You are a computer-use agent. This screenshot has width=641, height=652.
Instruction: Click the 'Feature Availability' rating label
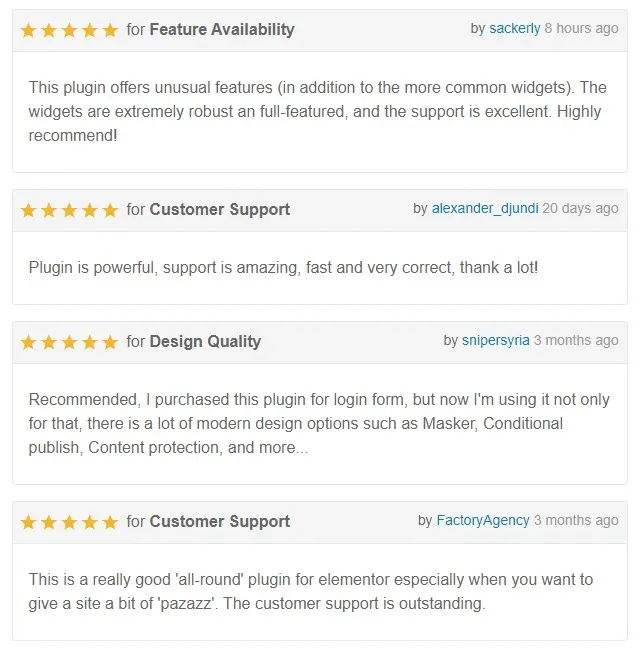[x=221, y=29]
